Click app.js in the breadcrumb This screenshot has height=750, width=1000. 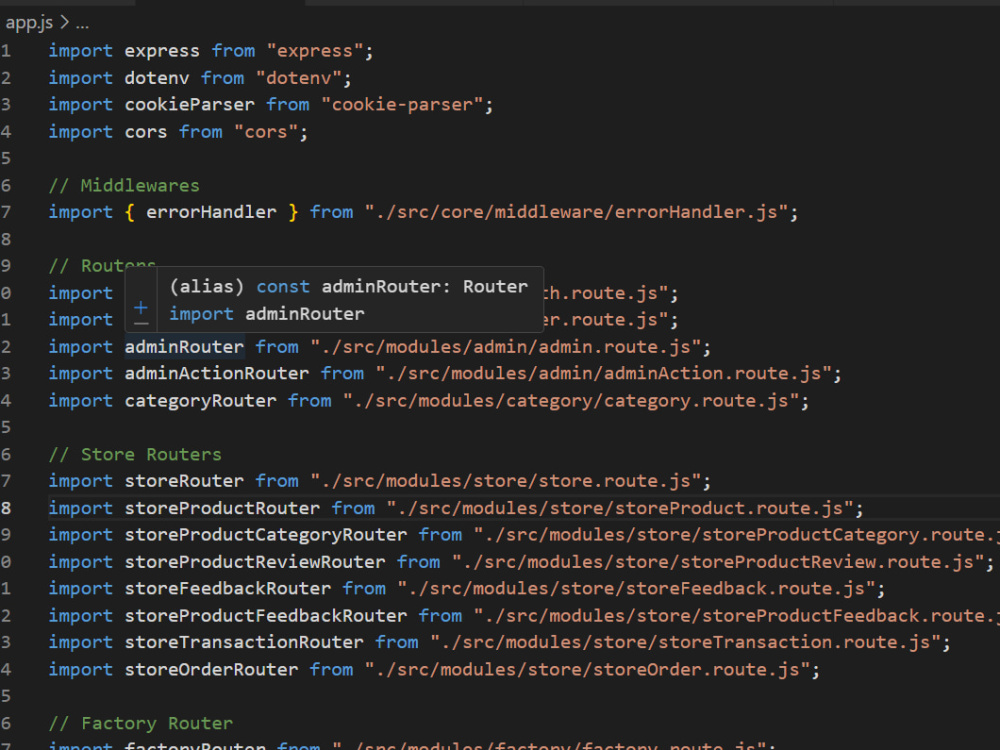point(29,23)
